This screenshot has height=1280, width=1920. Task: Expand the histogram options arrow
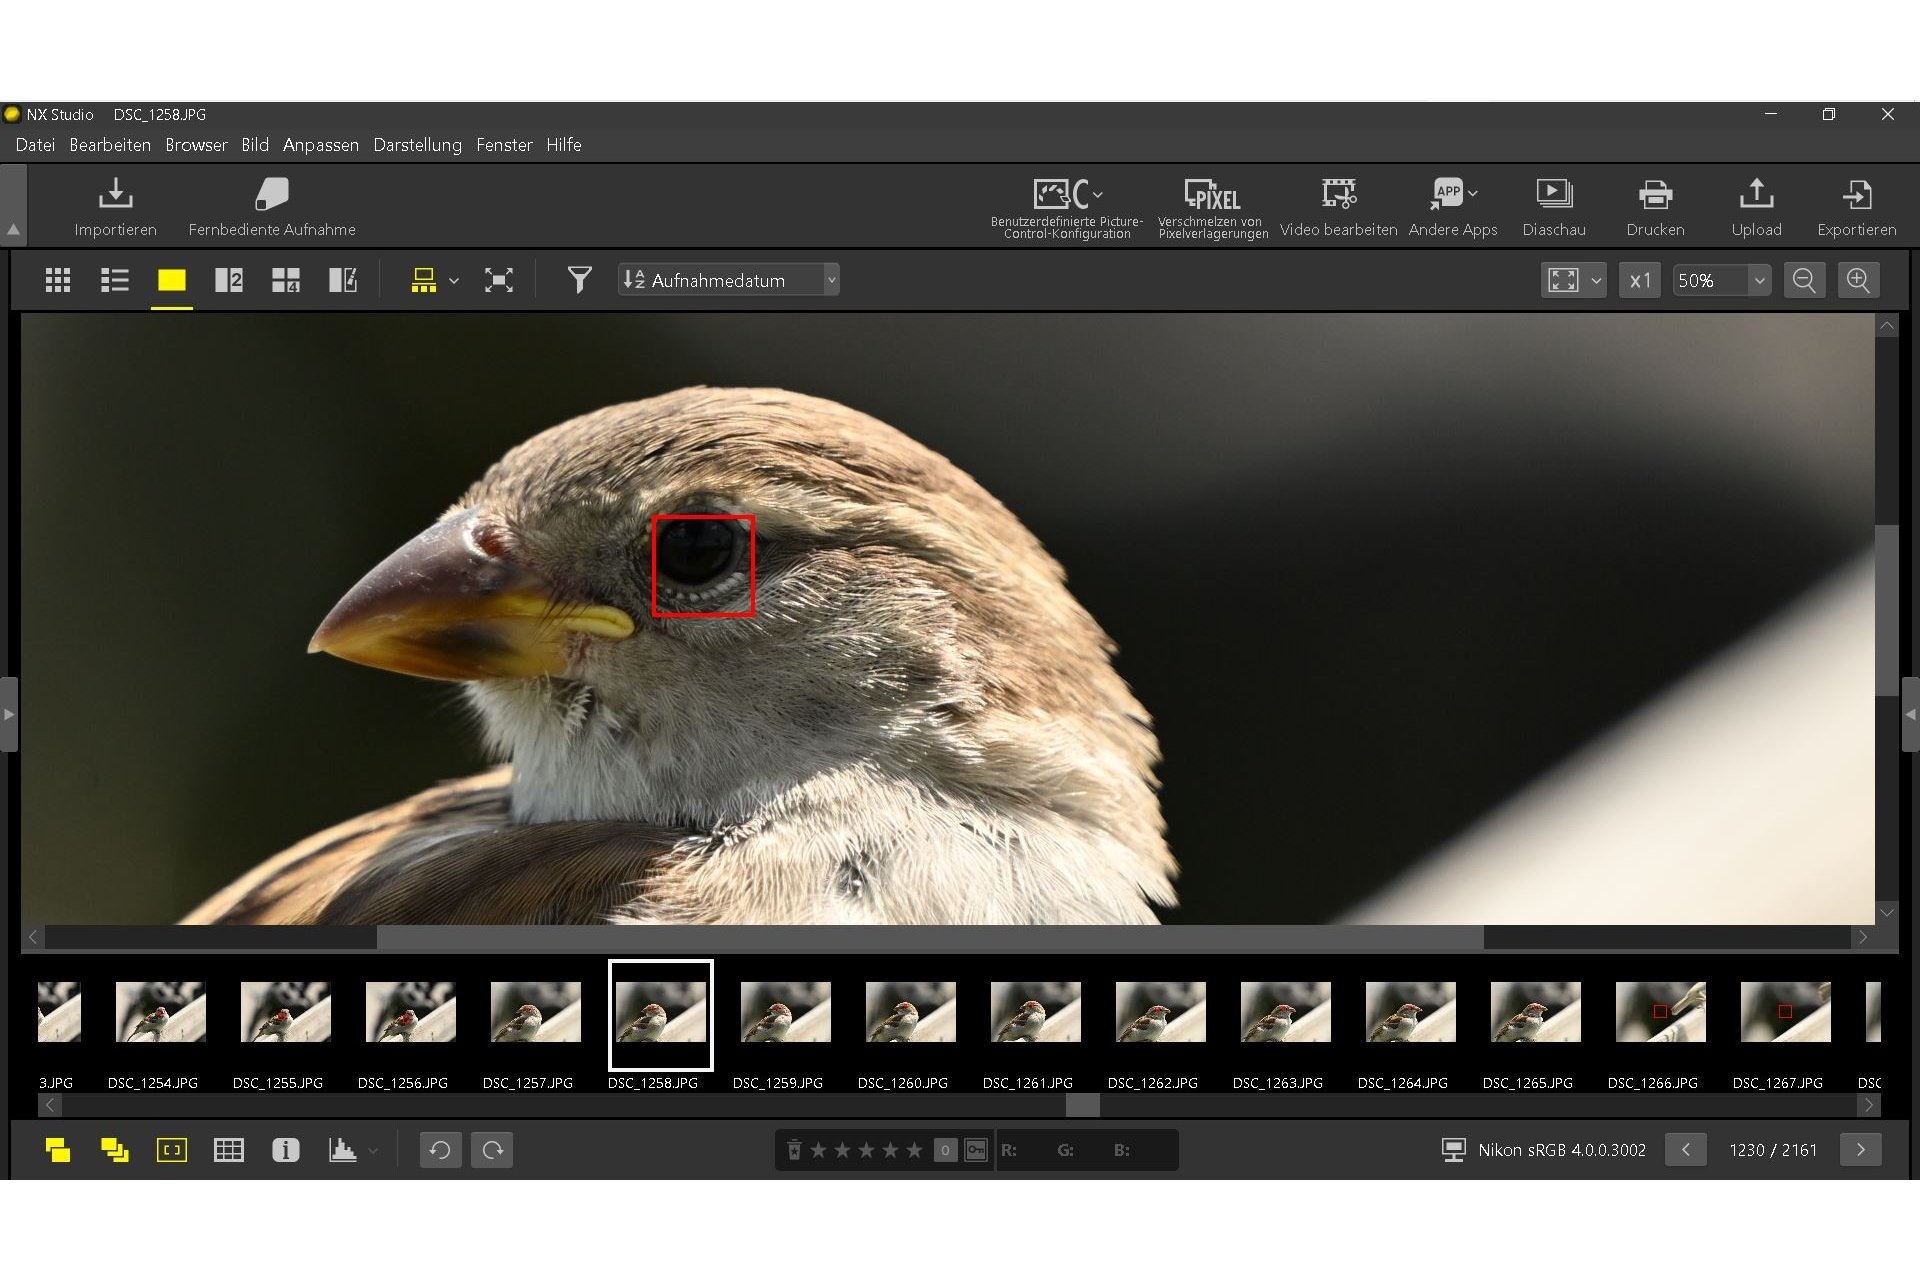(x=373, y=1151)
